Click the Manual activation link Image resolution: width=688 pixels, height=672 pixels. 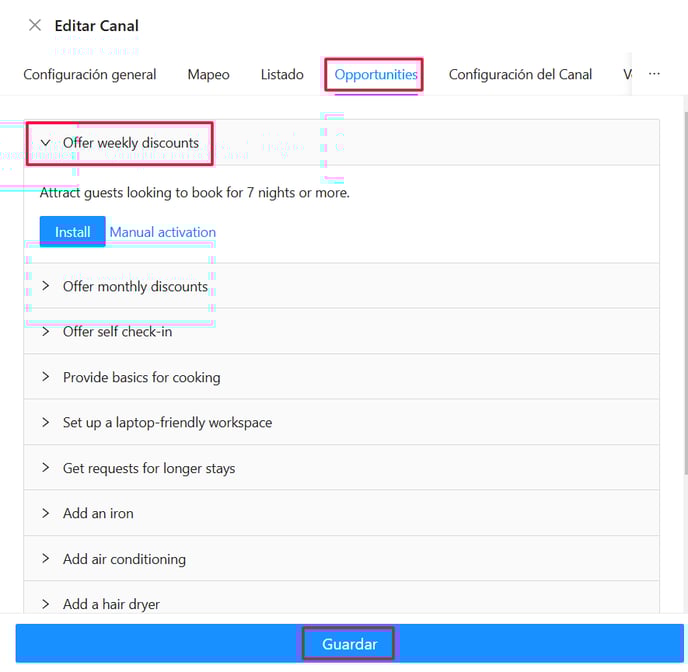coord(162,232)
